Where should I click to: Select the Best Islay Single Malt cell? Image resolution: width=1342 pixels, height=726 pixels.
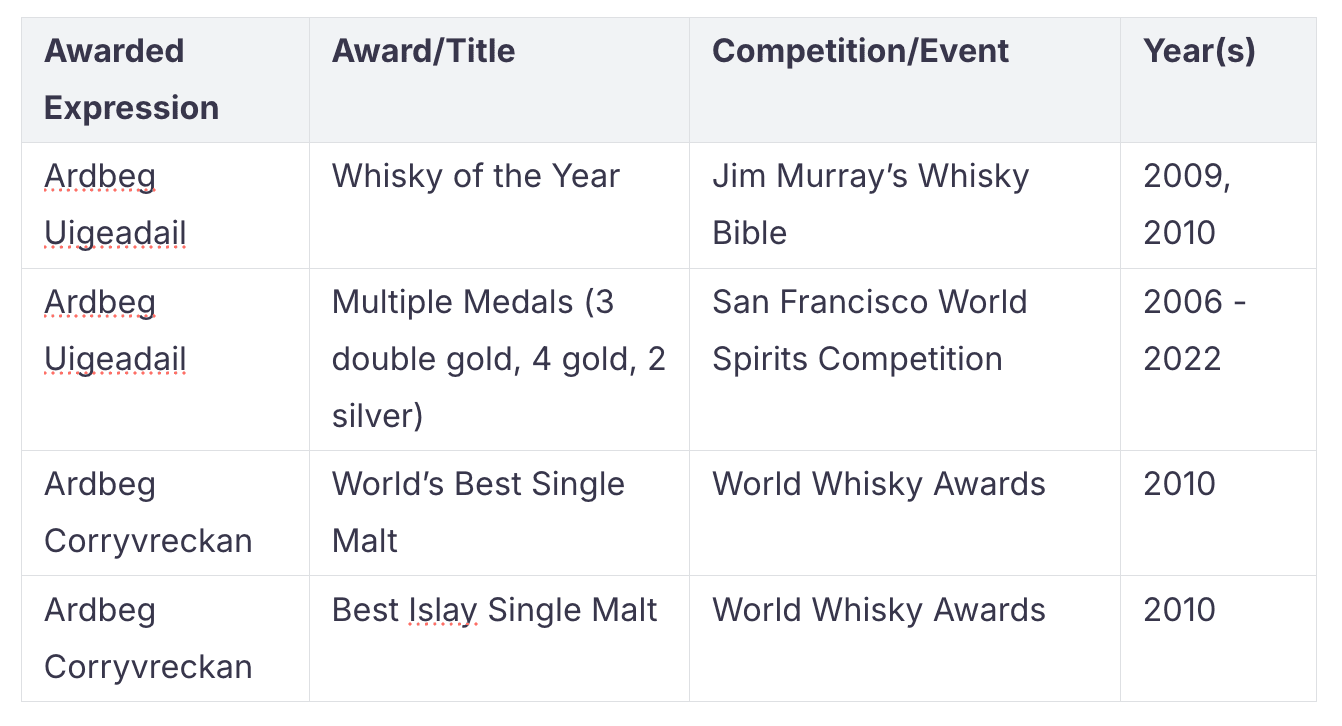click(499, 638)
